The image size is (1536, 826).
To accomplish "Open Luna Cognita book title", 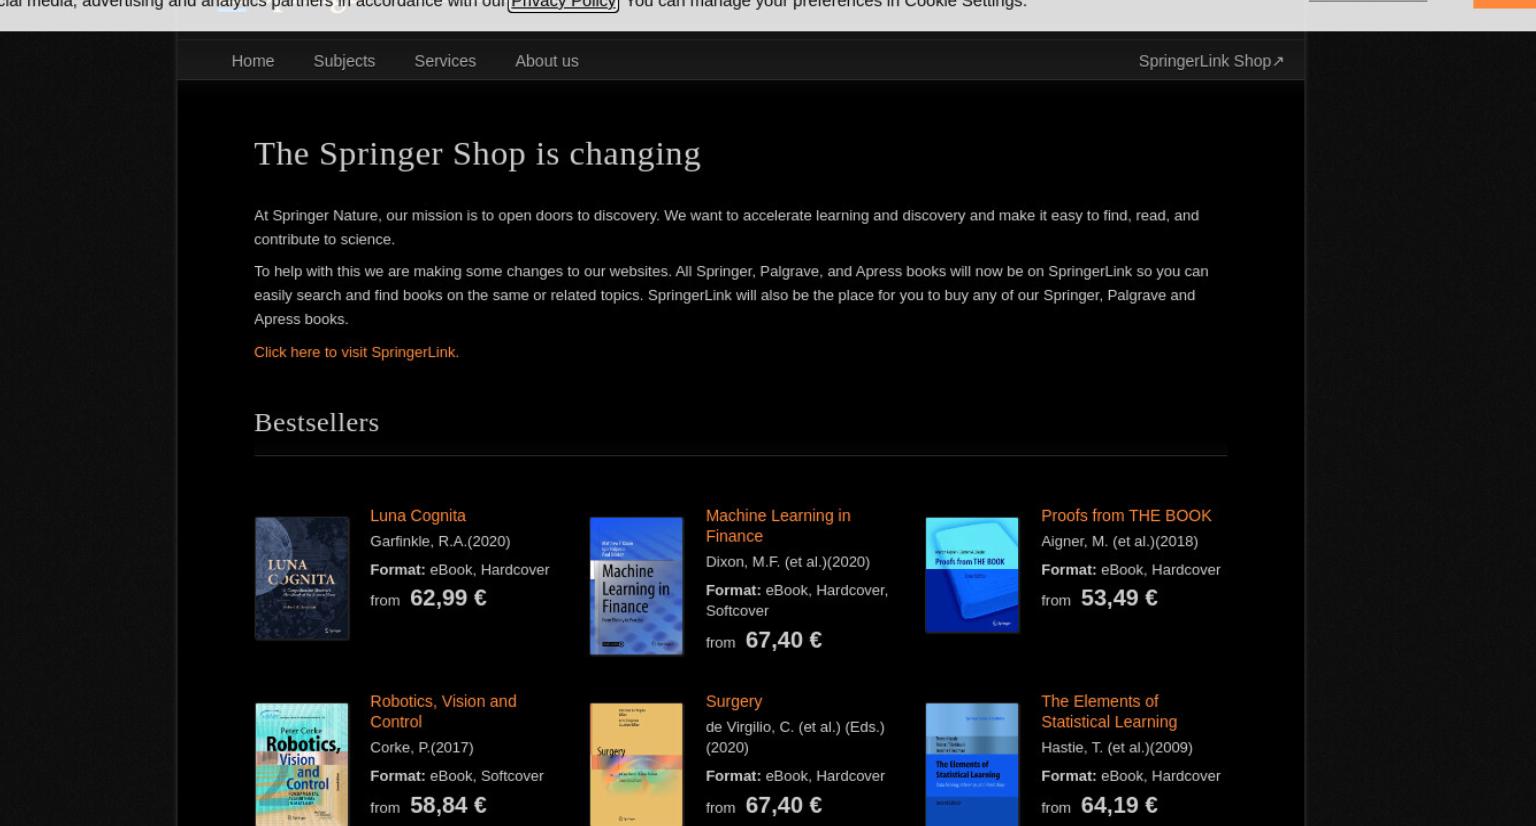I will tap(418, 515).
